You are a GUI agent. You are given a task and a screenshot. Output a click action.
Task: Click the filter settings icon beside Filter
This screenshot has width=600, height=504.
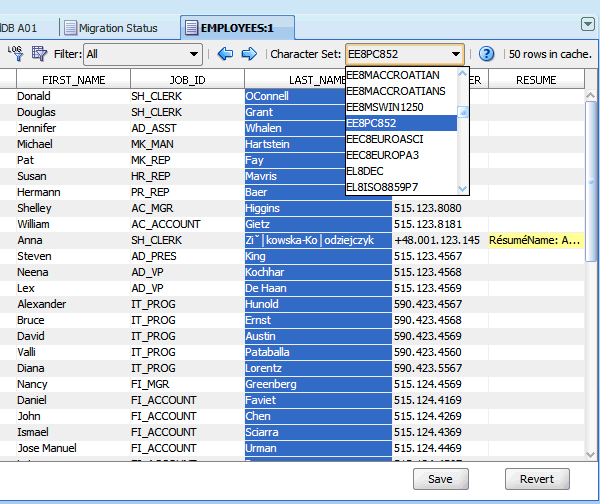click(x=39, y=53)
